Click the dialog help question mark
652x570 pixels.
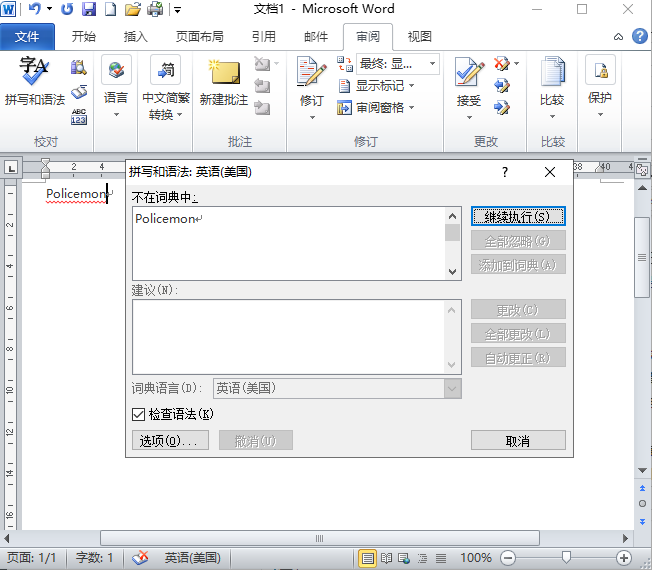point(505,172)
